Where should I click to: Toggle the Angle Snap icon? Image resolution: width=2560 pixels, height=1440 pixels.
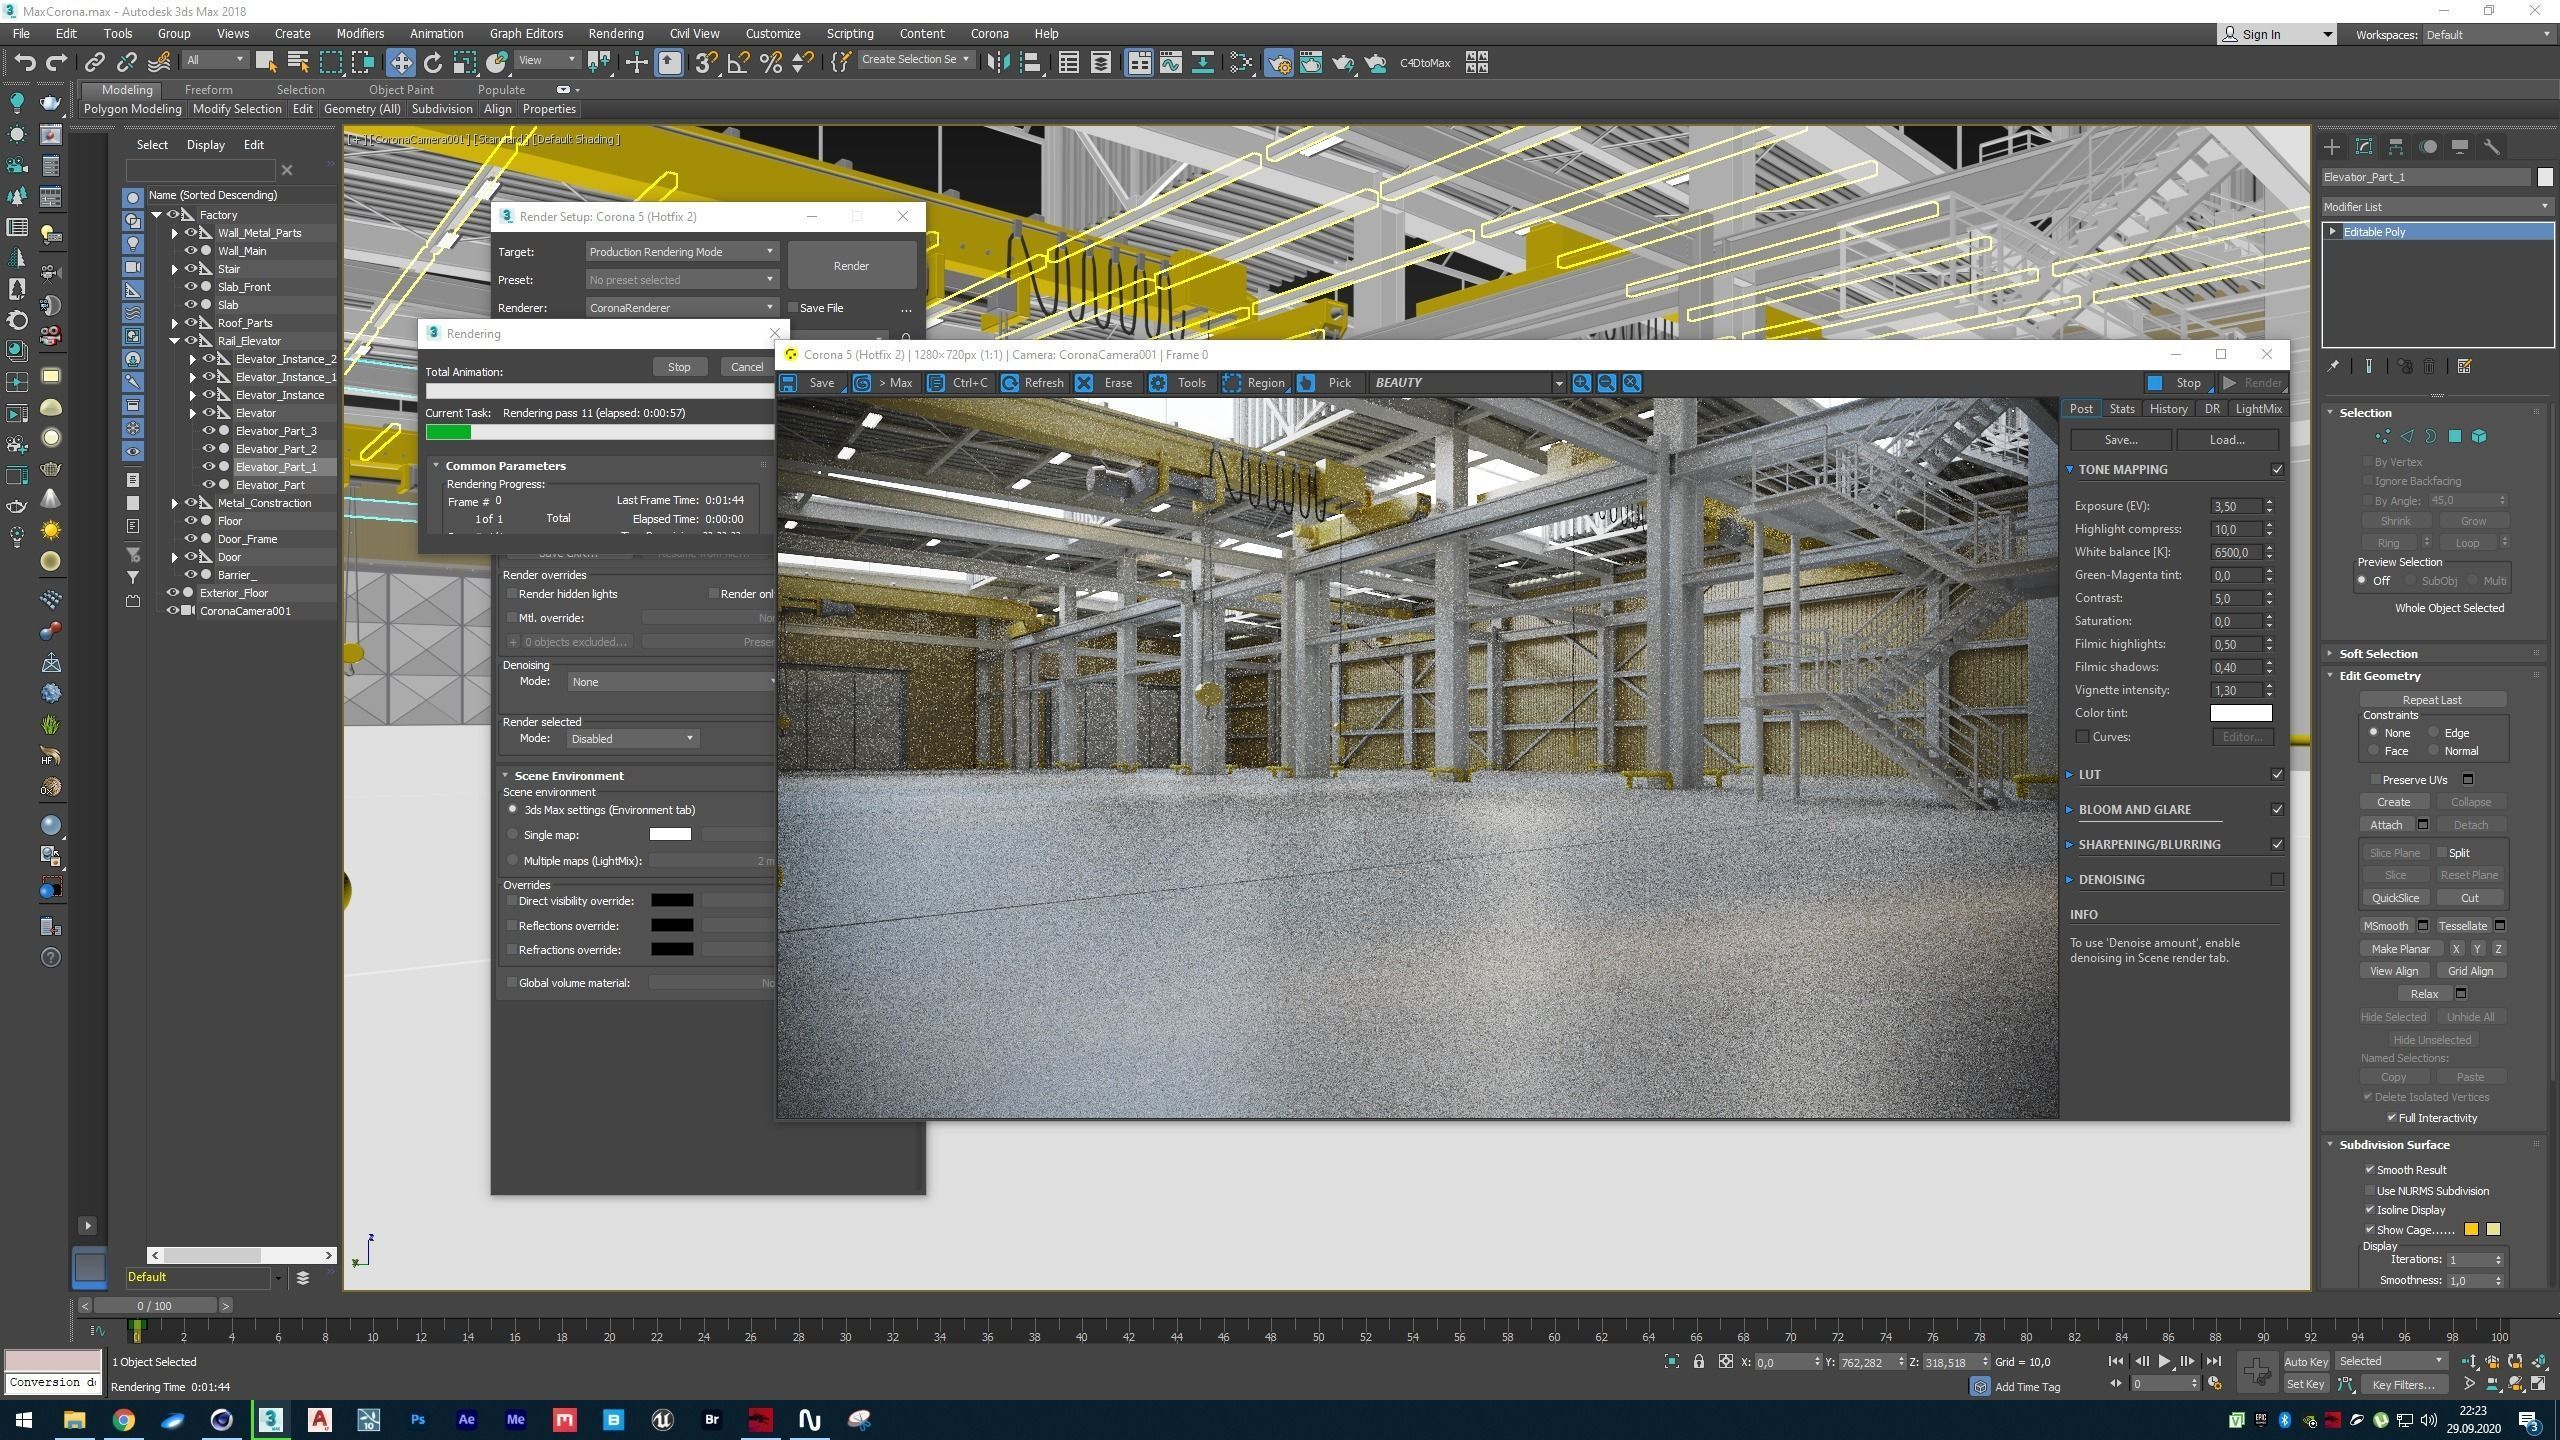[x=739, y=62]
